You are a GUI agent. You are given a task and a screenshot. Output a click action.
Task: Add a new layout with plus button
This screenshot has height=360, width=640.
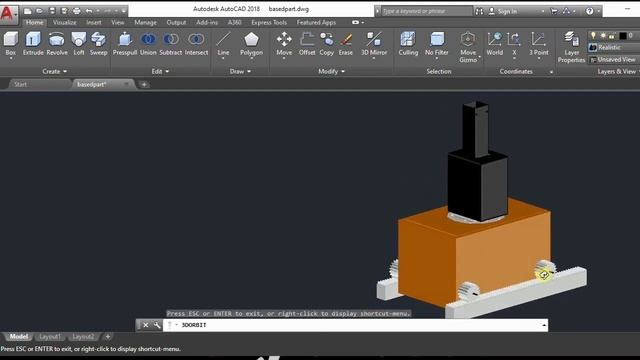click(108, 337)
